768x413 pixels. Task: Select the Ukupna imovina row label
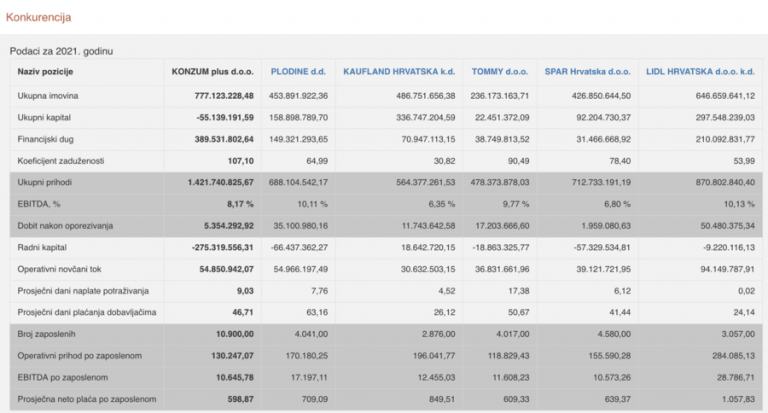(x=49, y=95)
